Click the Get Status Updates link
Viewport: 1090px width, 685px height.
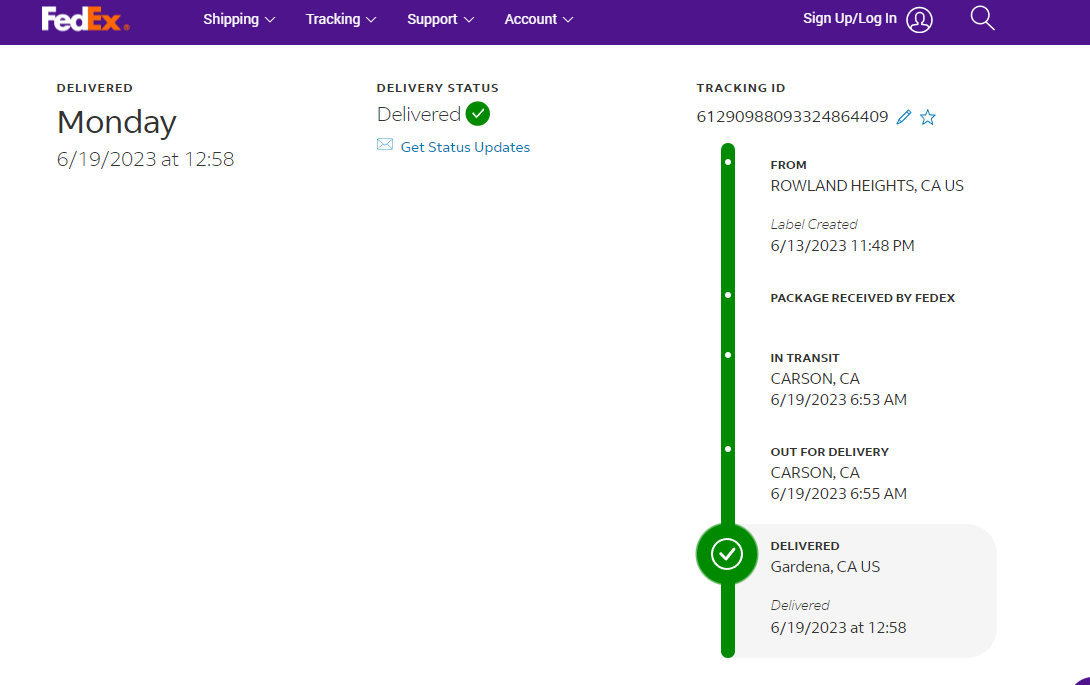pos(465,147)
